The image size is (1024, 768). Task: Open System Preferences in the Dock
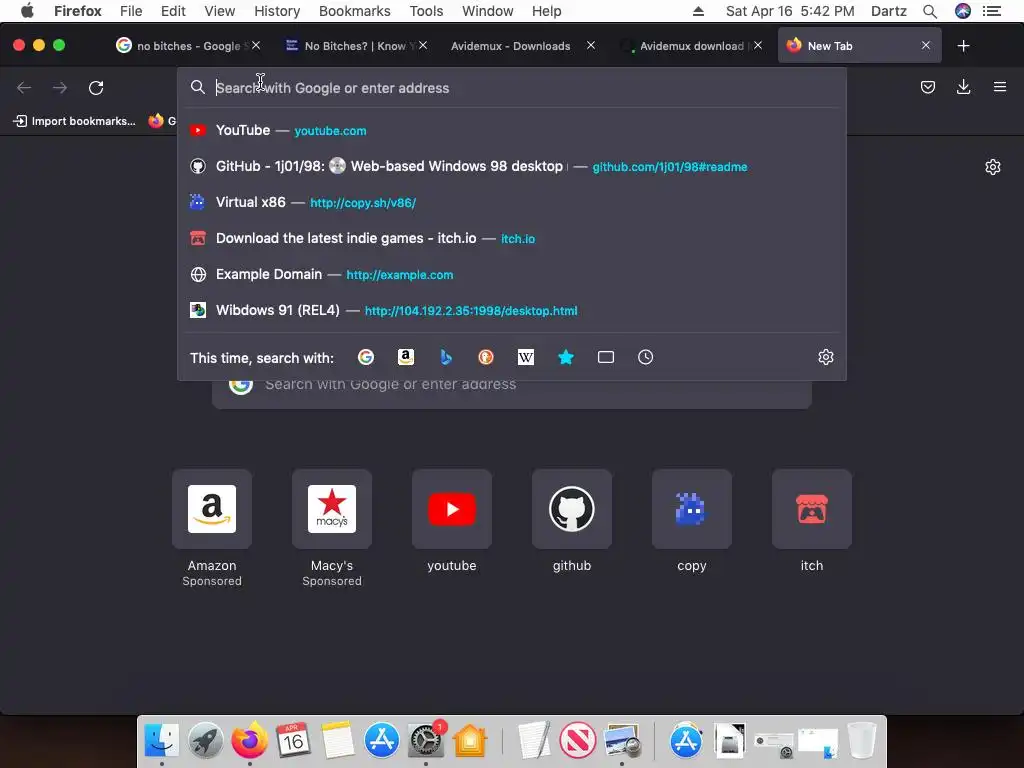pyautogui.click(x=426, y=741)
